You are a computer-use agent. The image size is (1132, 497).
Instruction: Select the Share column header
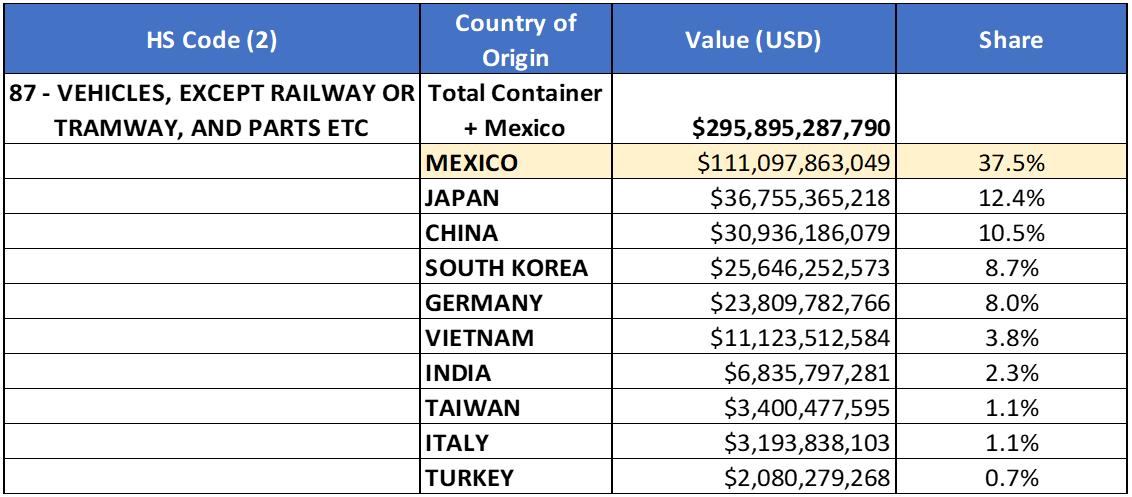1010,40
